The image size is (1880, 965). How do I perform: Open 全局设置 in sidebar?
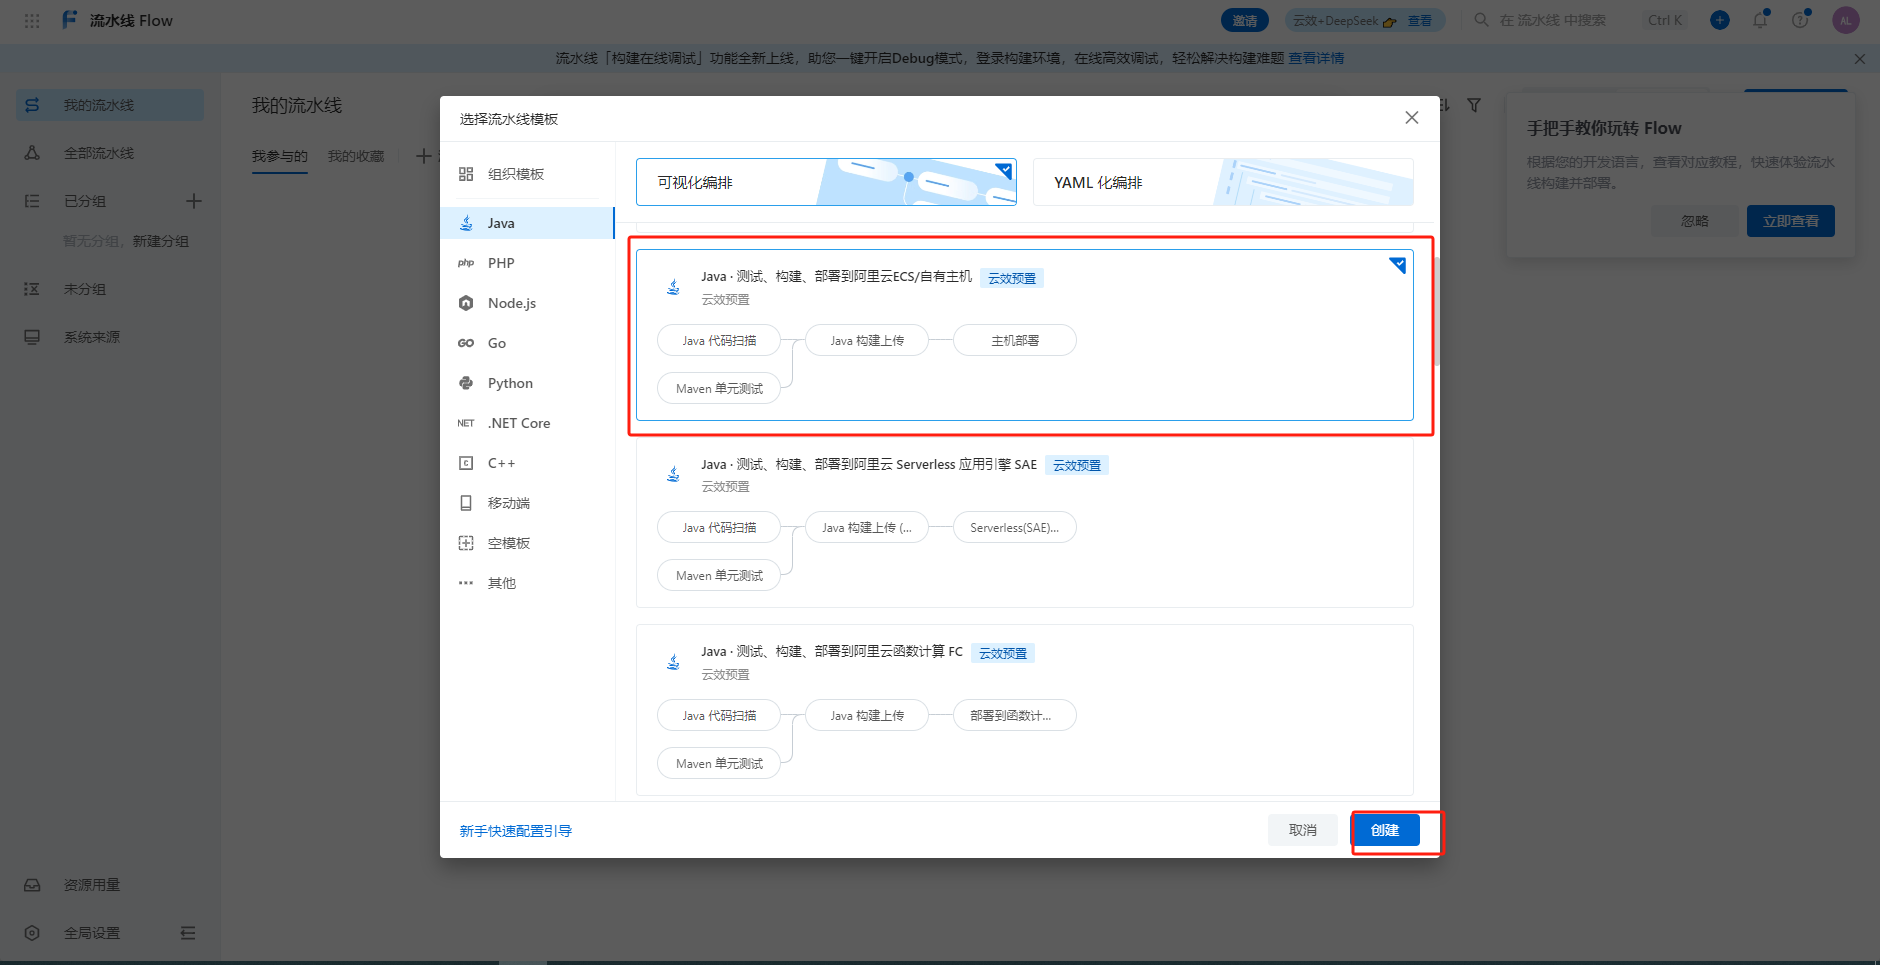(92, 933)
